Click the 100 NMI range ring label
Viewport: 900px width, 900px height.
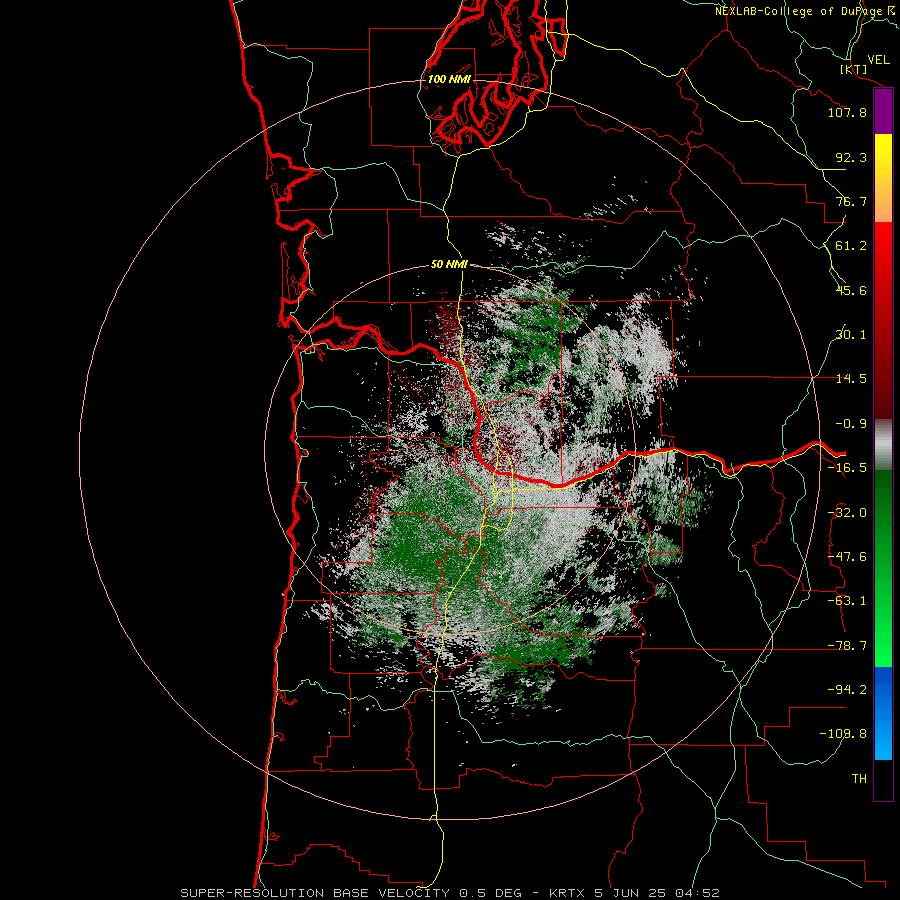[449, 79]
